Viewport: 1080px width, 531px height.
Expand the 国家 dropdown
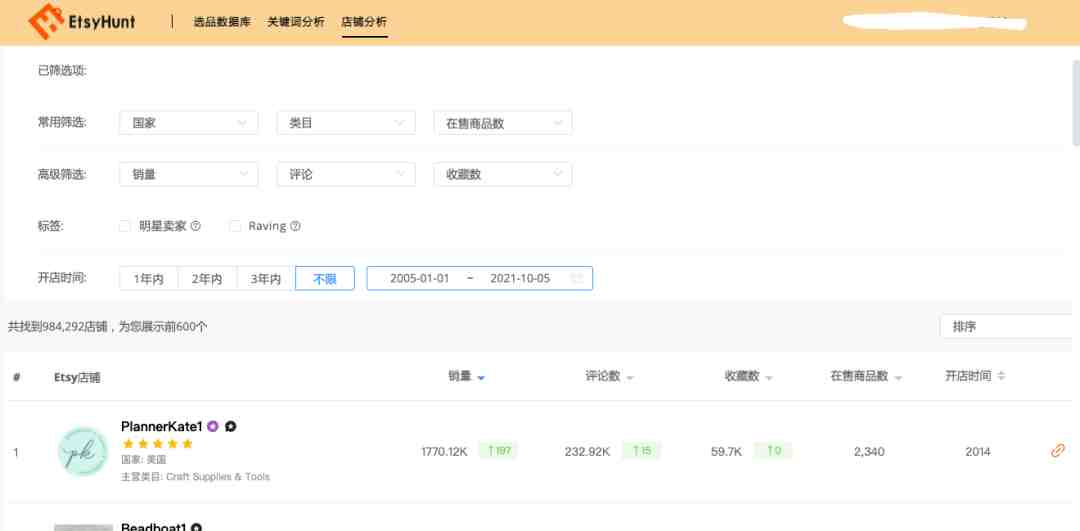pos(189,123)
